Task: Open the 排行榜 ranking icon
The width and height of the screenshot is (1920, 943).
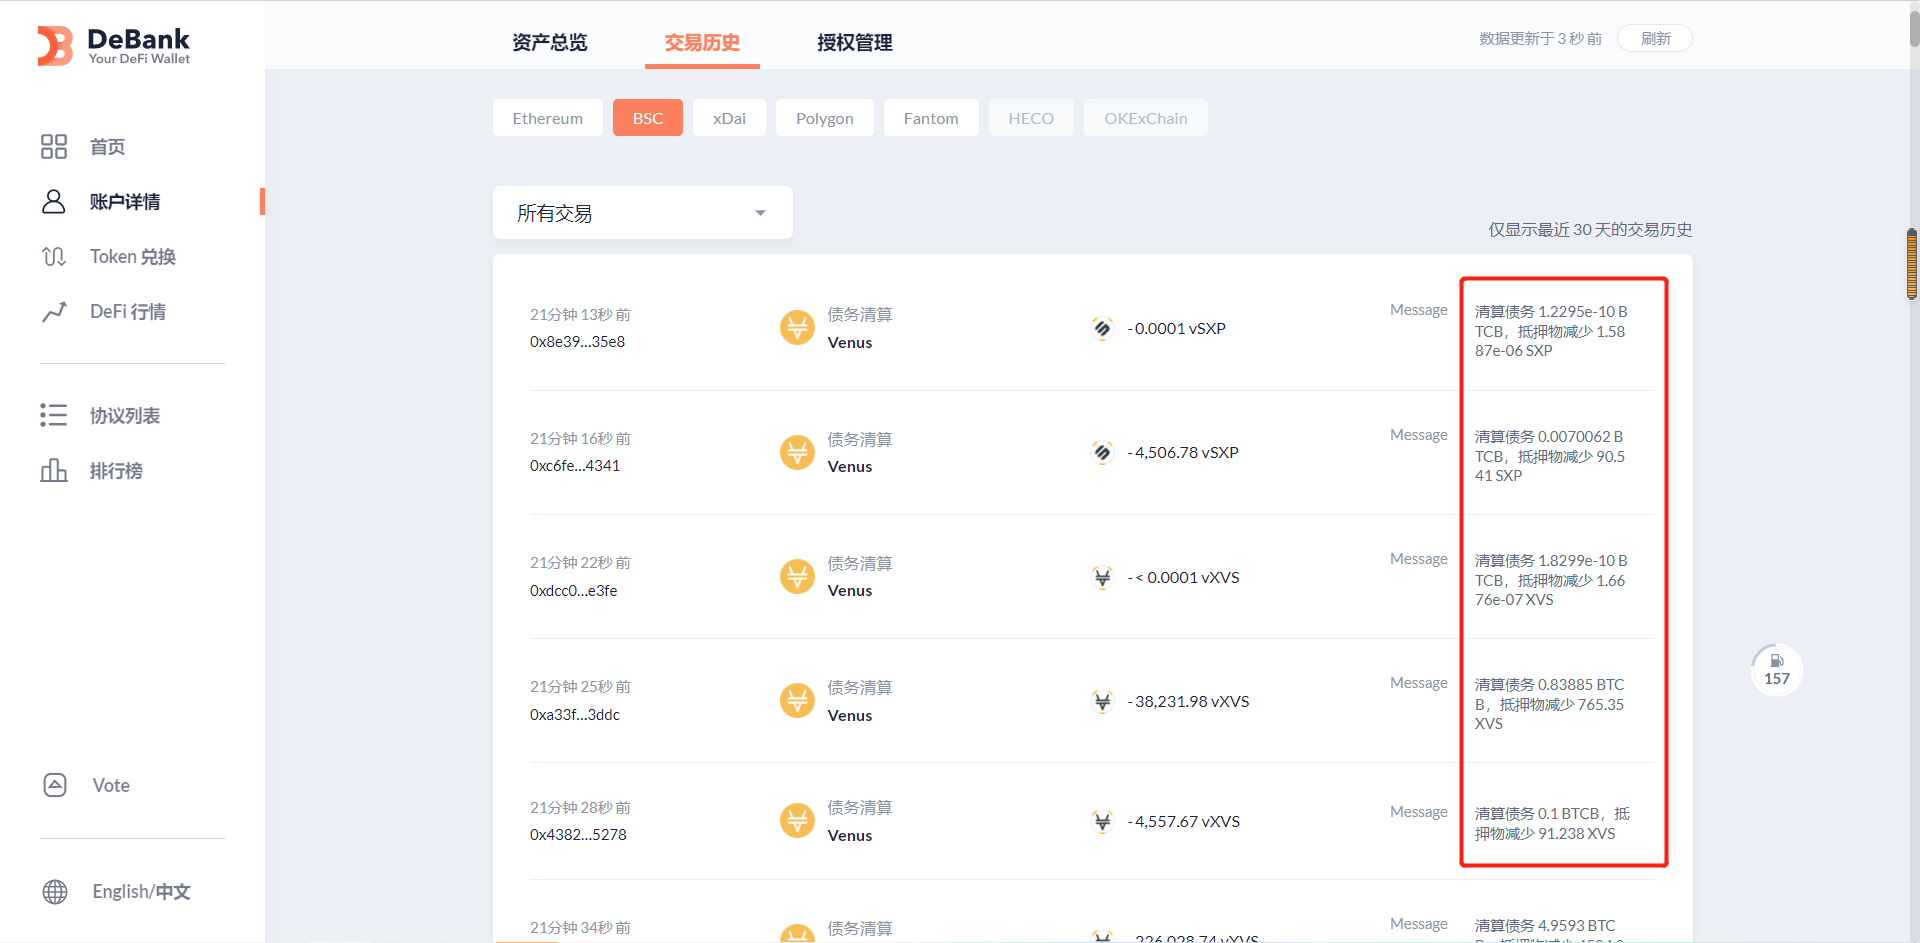Action: [54, 470]
